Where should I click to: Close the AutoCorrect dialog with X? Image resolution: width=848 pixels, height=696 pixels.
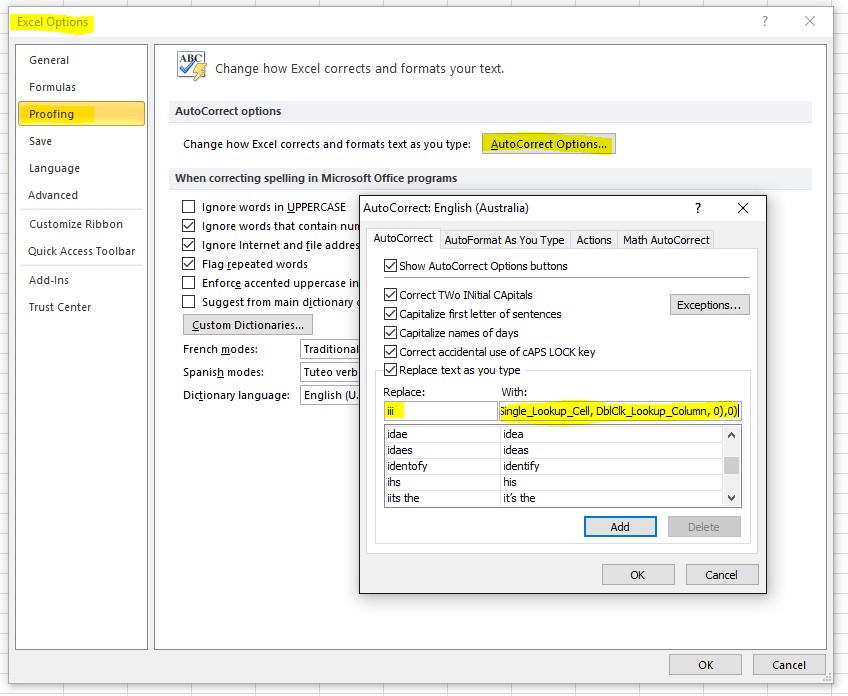click(742, 208)
